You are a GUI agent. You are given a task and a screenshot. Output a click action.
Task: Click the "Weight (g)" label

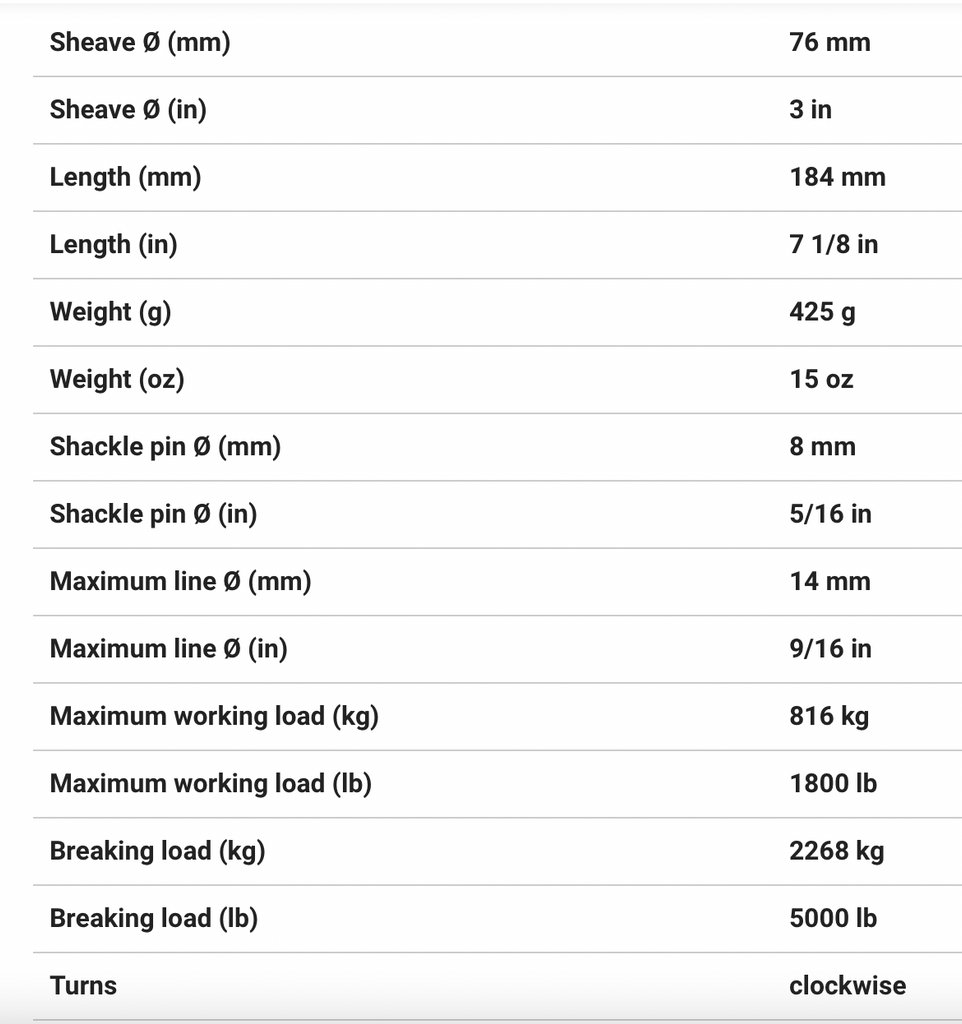click(110, 312)
